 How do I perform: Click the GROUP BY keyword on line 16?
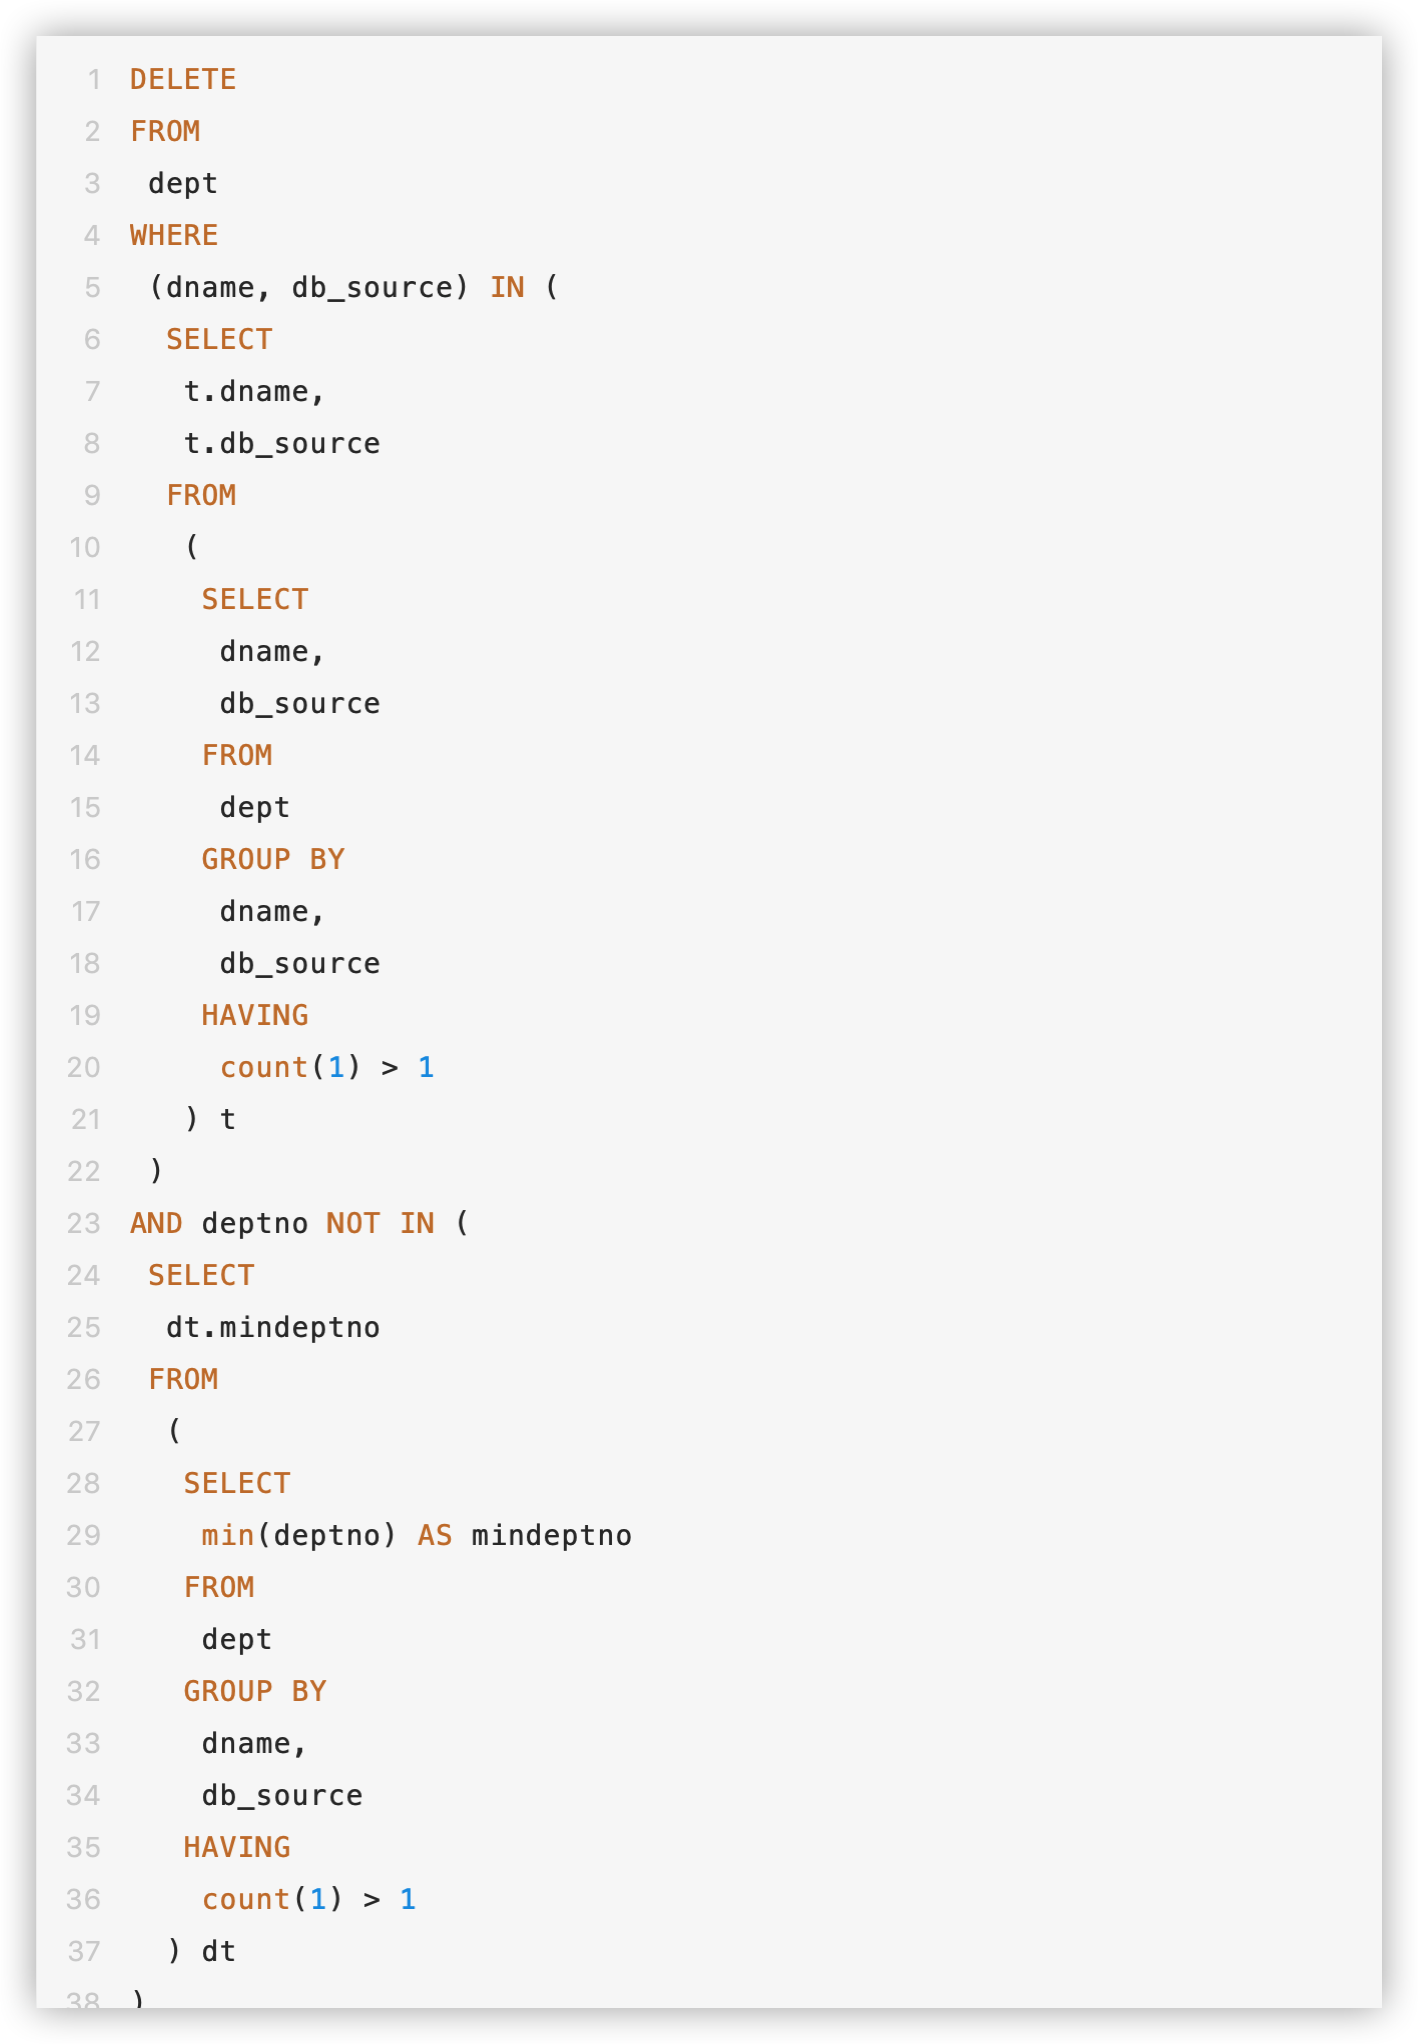(x=273, y=859)
